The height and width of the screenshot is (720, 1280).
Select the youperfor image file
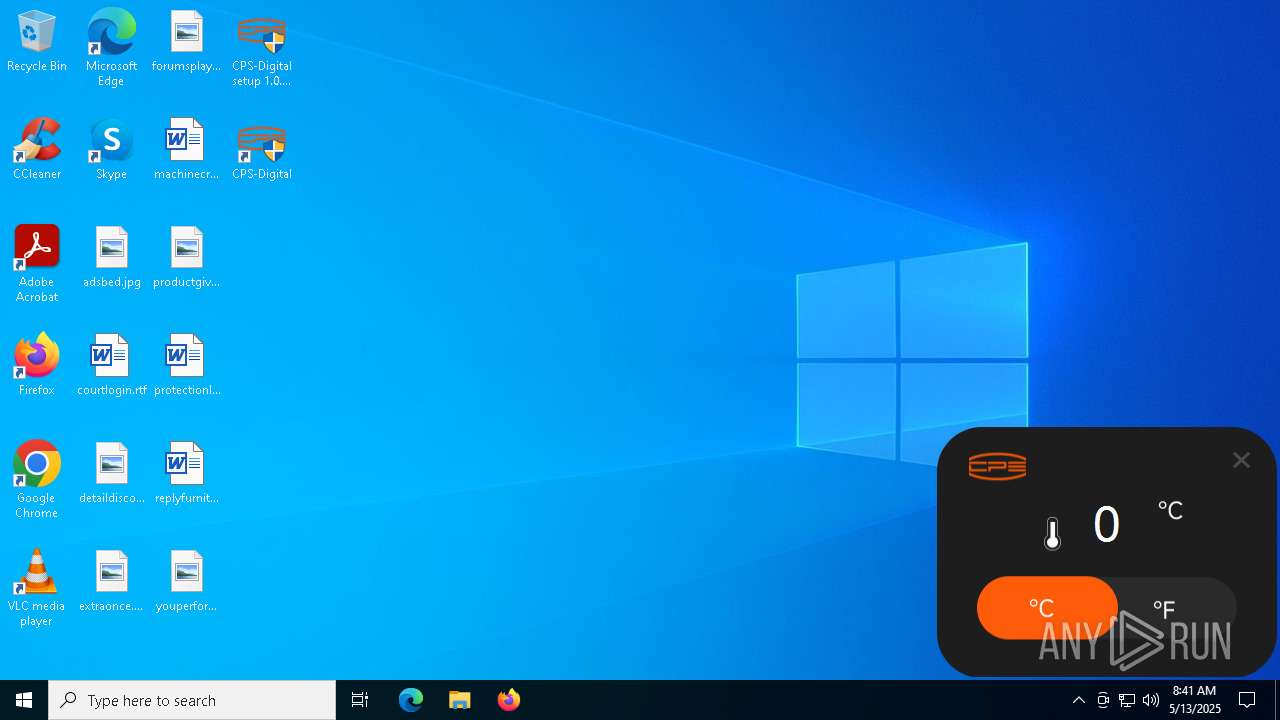(x=186, y=582)
